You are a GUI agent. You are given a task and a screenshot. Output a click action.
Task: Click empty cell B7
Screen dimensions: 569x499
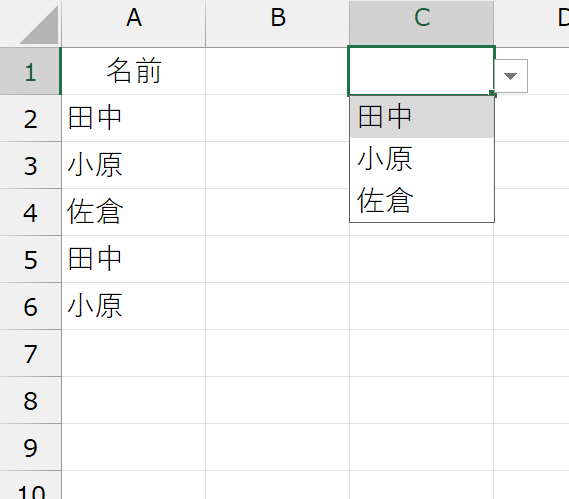pyautogui.click(x=278, y=353)
